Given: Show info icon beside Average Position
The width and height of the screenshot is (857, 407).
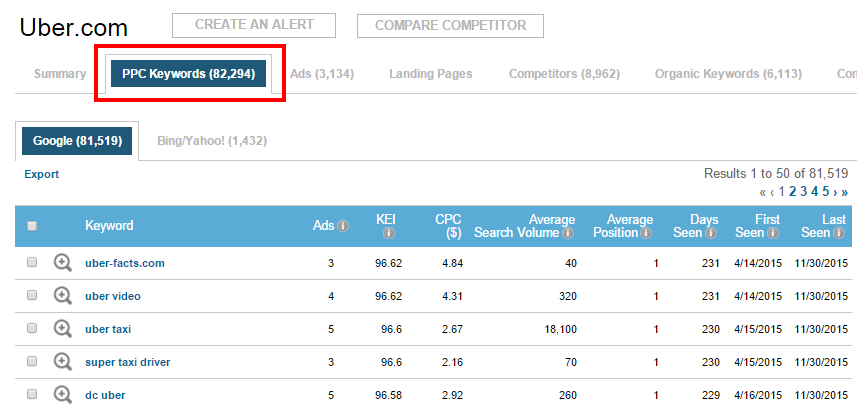Looking at the screenshot, I should pos(646,233).
